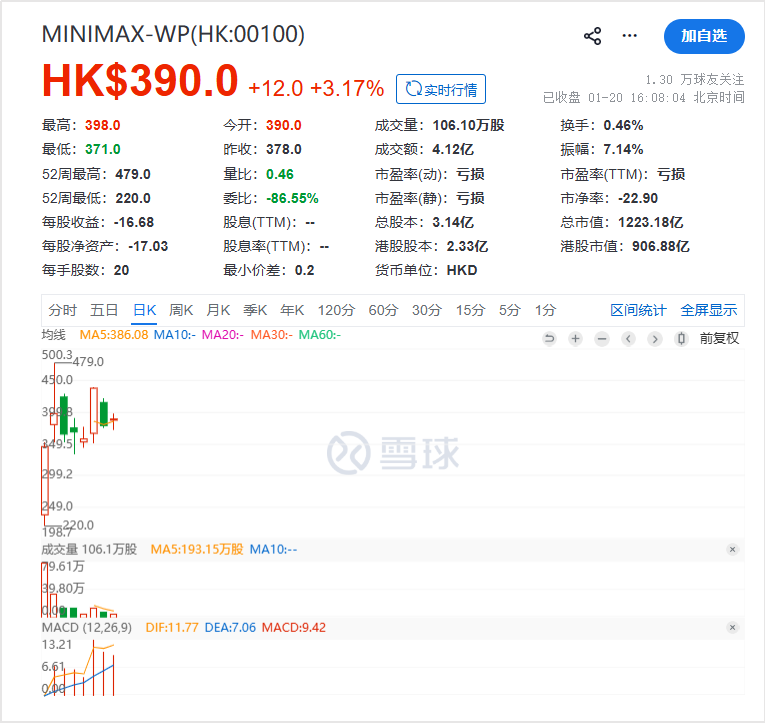Select the 日K chart tab
This screenshot has width=765, height=723.
(144, 310)
